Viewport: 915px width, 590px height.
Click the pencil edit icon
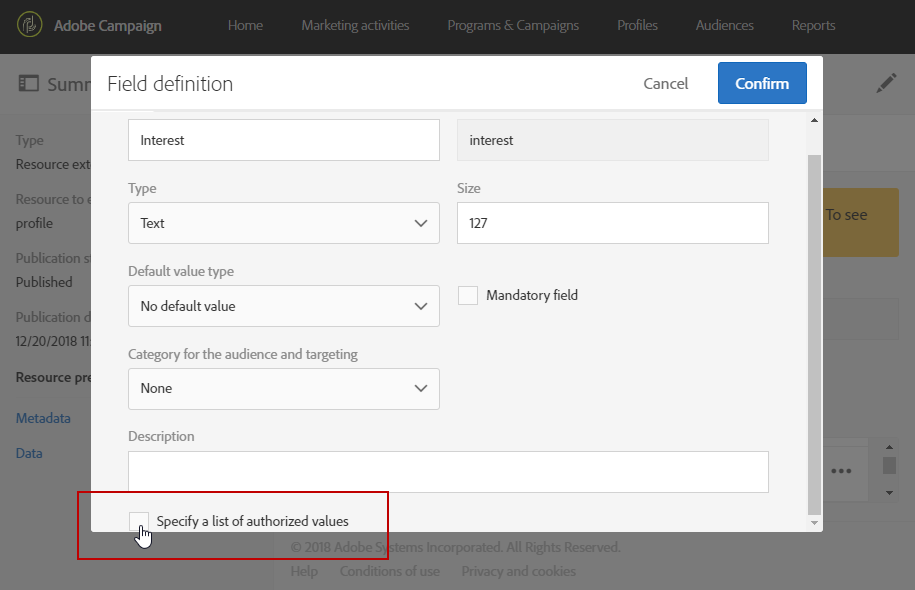[x=886, y=84]
